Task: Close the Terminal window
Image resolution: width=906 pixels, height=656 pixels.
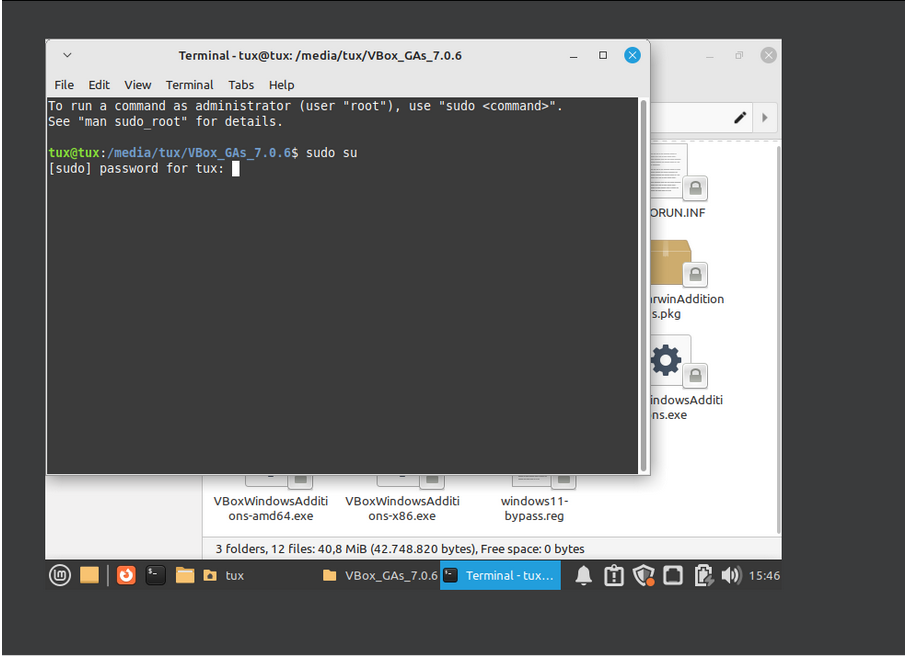Action: pos(633,55)
